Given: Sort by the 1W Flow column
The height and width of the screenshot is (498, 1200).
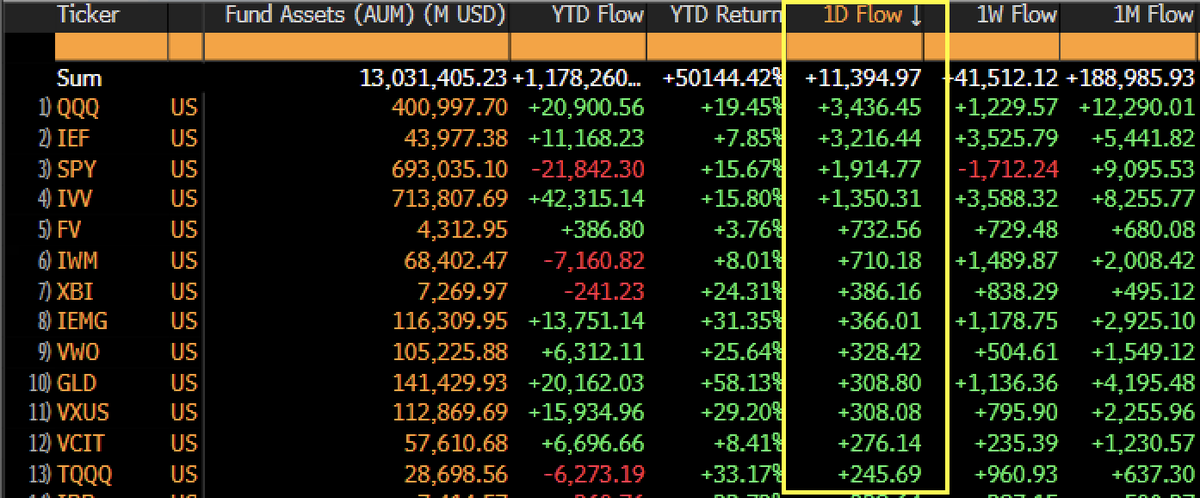Looking at the screenshot, I should (x=1015, y=15).
